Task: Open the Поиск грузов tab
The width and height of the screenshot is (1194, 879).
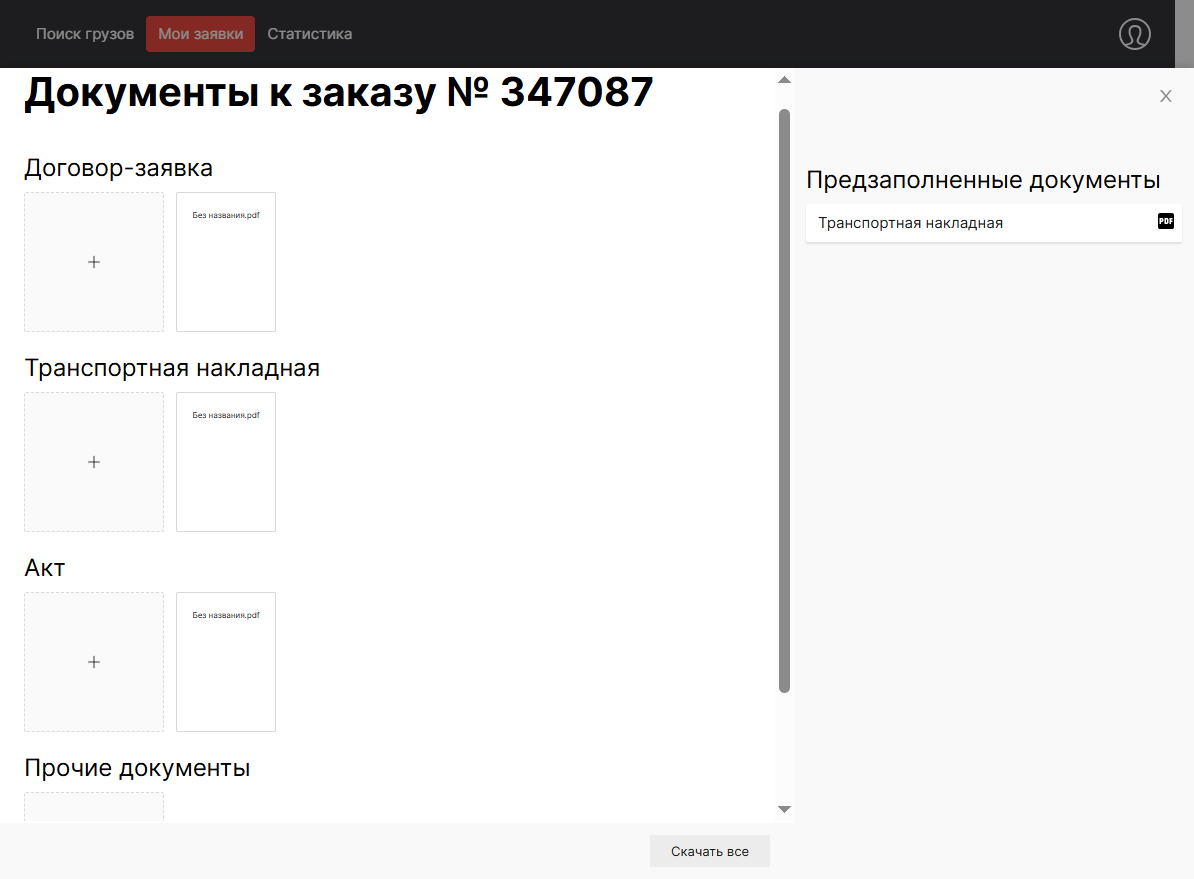Action: point(85,34)
